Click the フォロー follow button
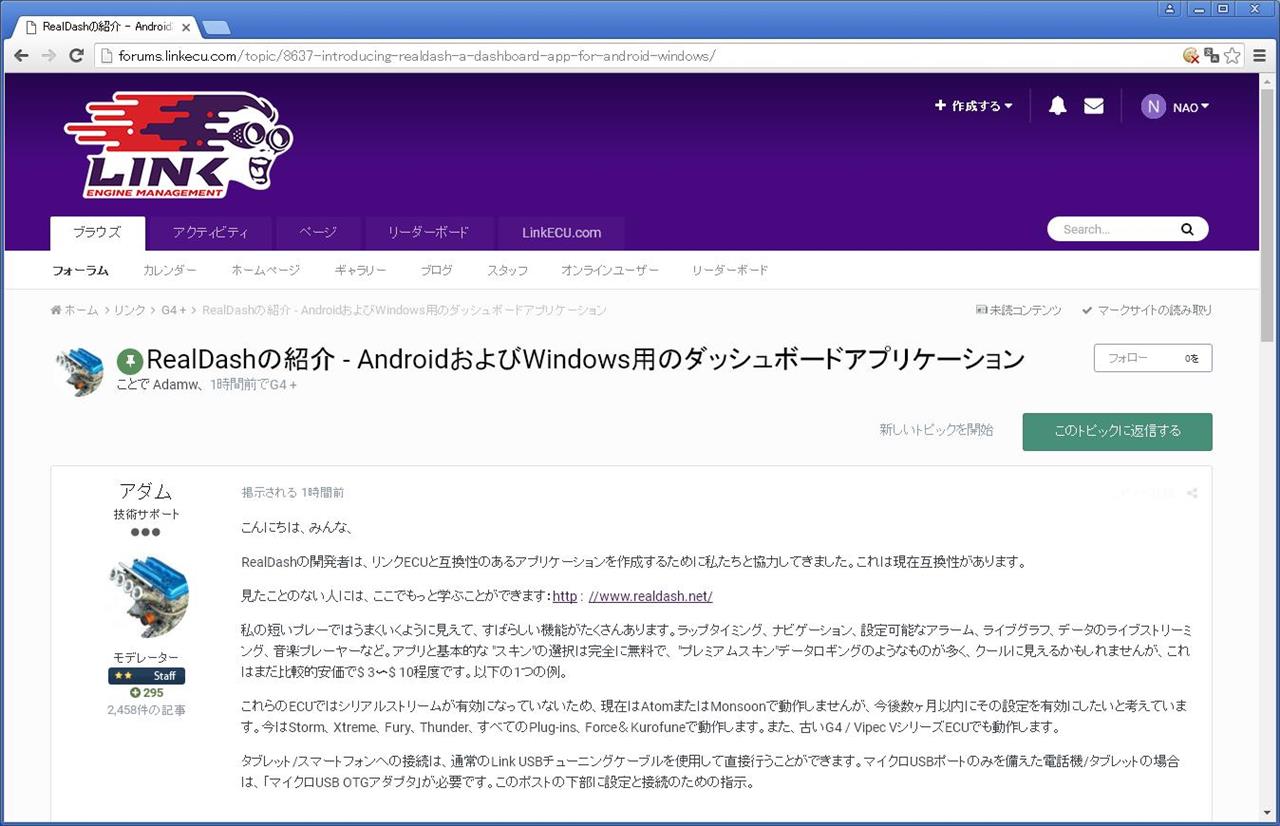Image resolution: width=1280 pixels, height=826 pixels. coord(1153,358)
